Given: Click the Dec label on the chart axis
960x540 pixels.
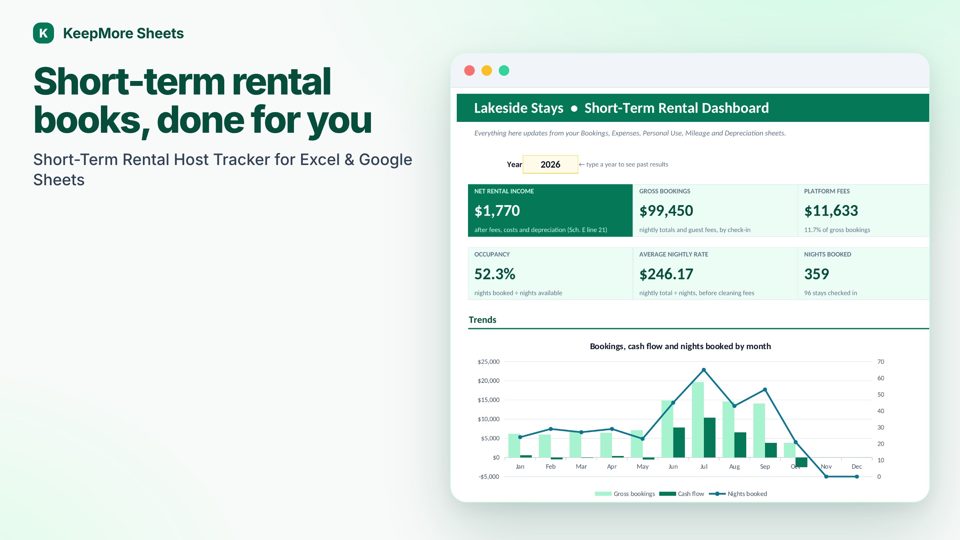Looking at the screenshot, I should click(x=857, y=467).
